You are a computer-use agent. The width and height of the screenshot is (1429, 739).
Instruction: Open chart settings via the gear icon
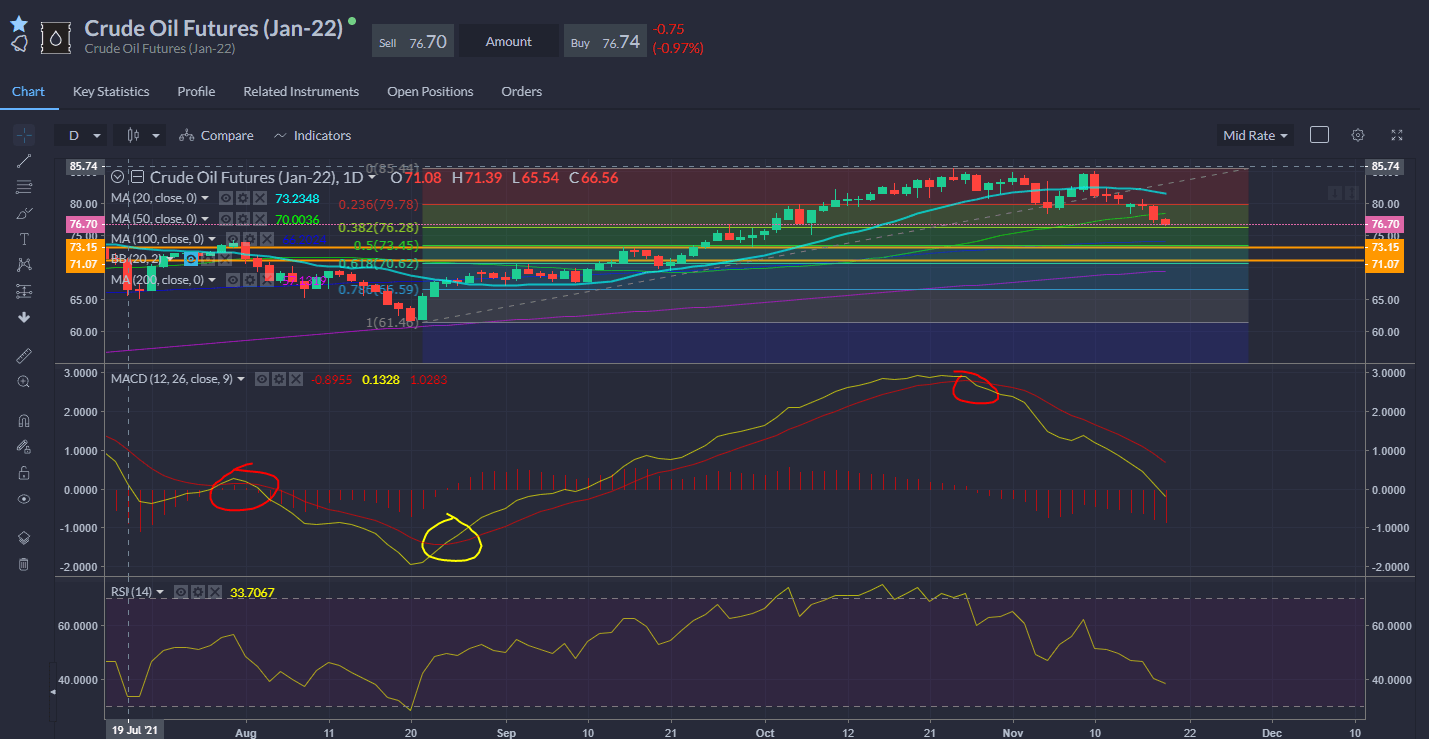coord(1357,134)
